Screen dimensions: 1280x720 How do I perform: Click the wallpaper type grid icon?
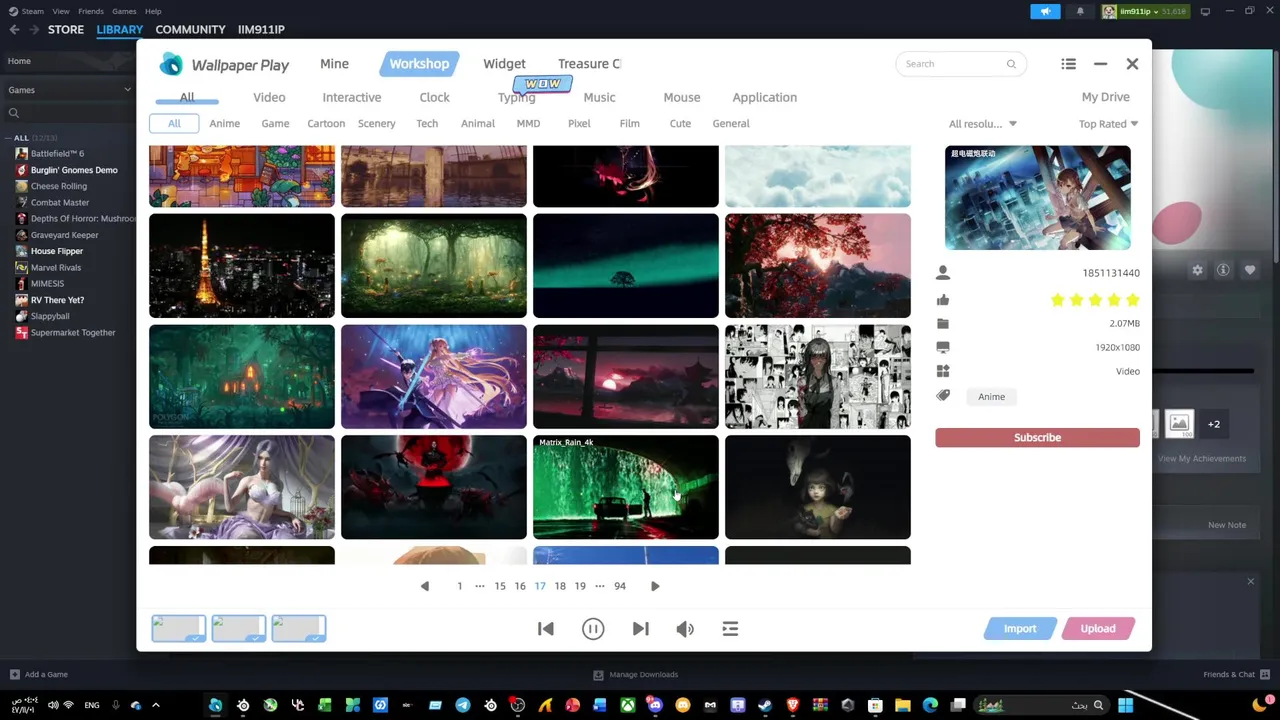(943, 371)
